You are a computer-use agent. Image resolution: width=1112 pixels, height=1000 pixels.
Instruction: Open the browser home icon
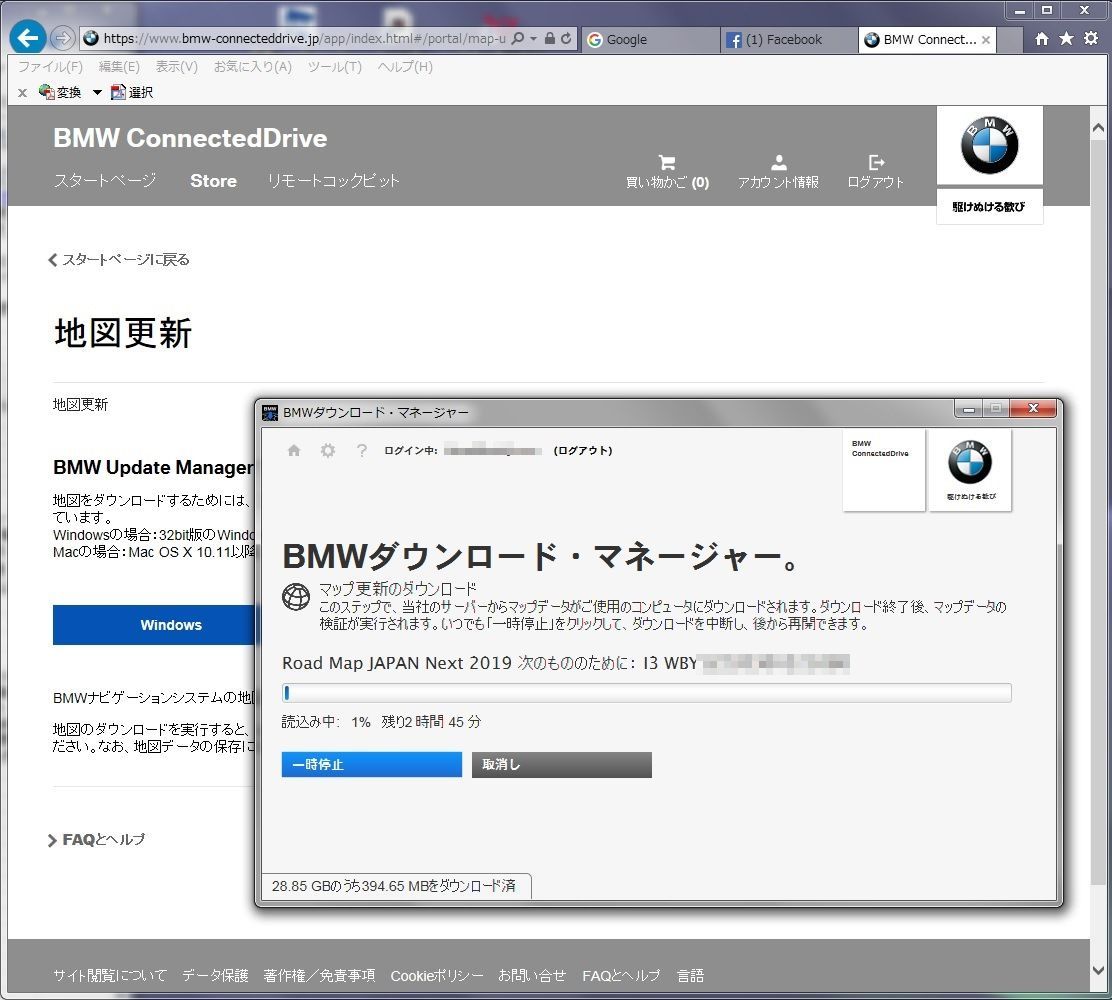[x=1042, y=39]
